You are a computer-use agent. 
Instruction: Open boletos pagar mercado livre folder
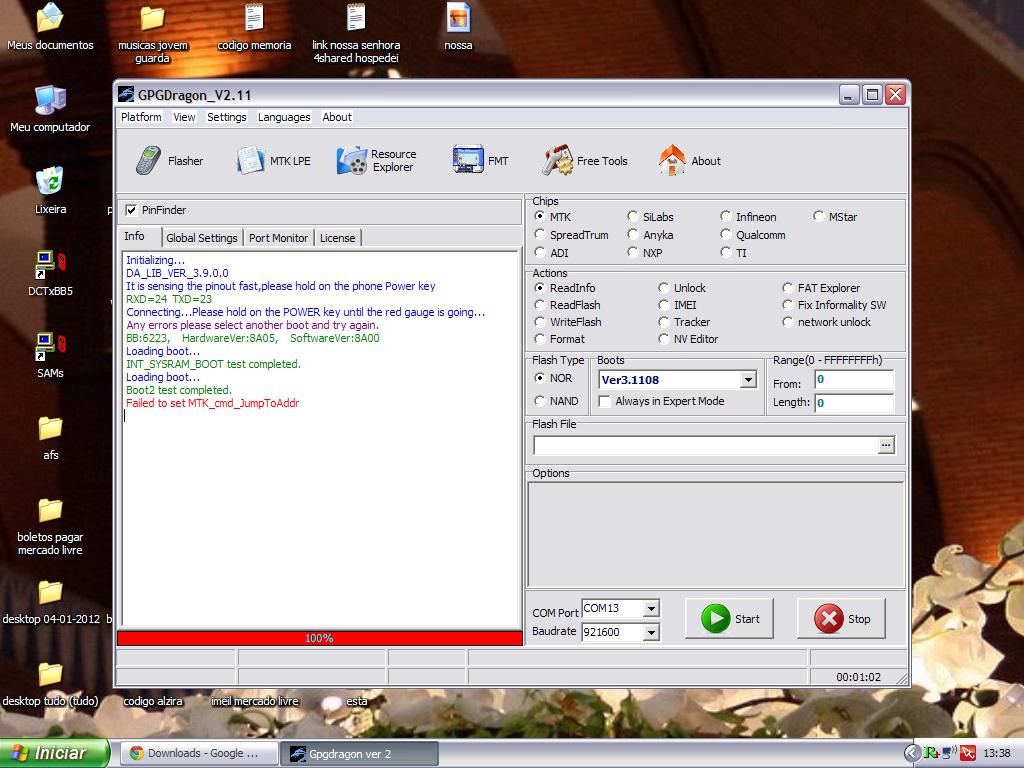point(50,526)
